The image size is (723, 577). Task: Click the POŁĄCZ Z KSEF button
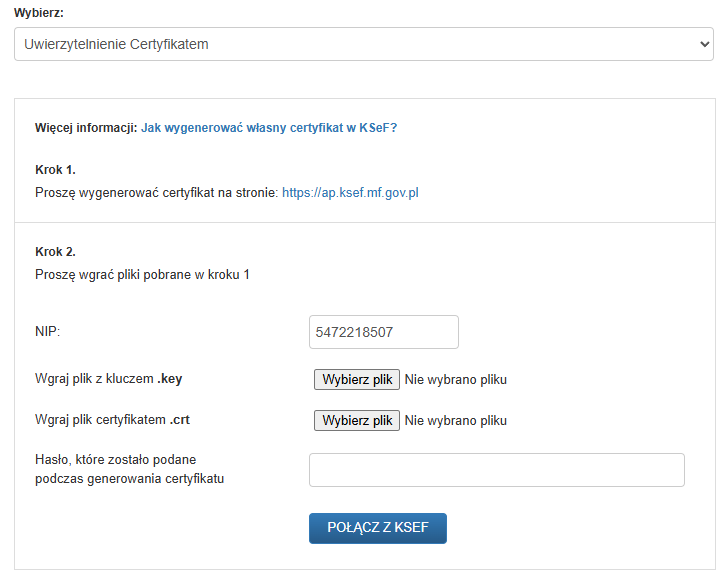[x=377, y=528]
